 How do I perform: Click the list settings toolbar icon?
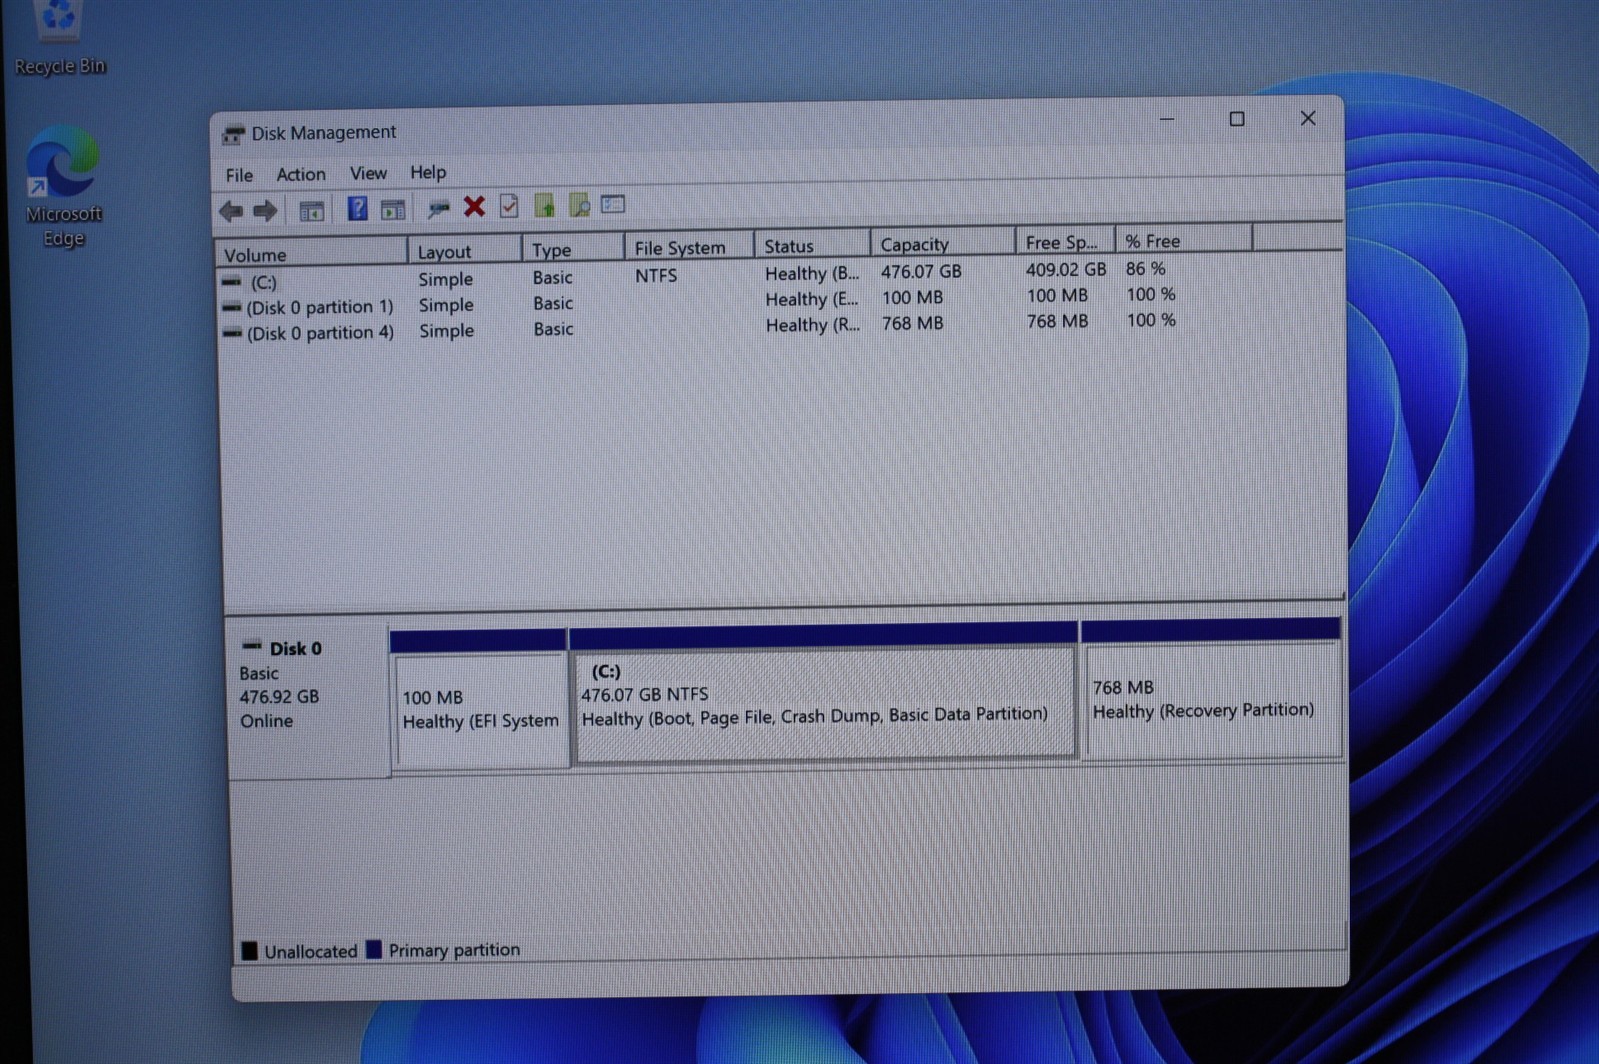(613, 204)
